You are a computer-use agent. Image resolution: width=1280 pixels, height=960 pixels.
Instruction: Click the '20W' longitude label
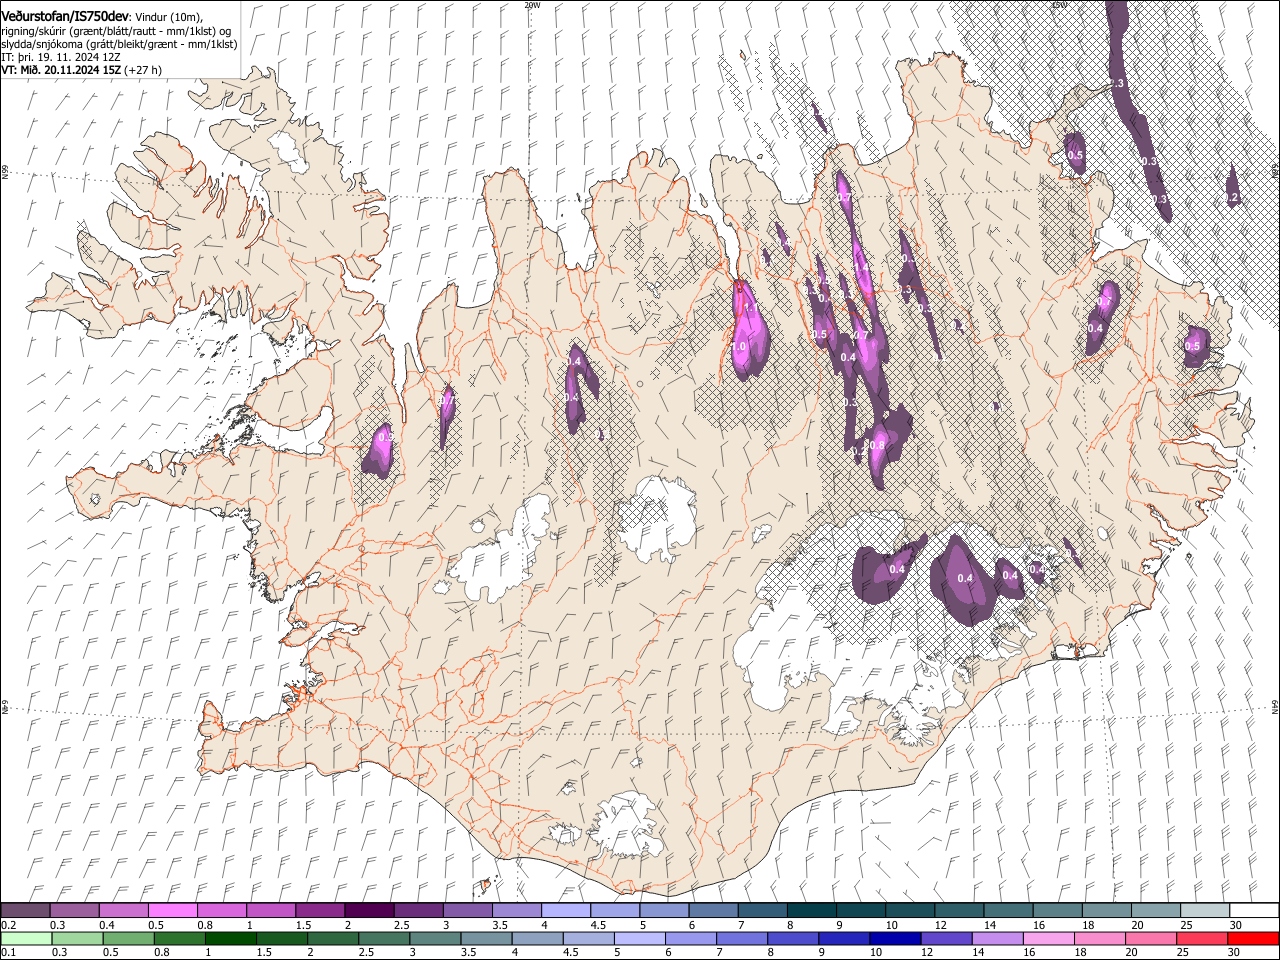coord(532,5)
